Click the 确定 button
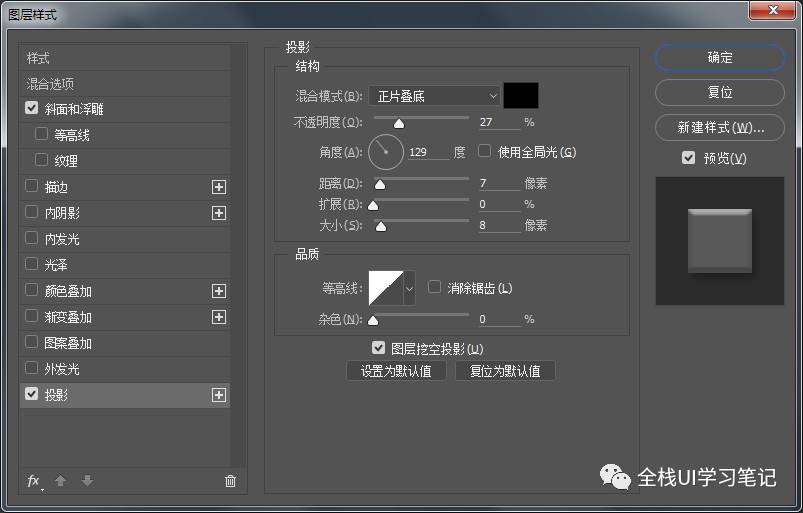Viewport: 803px width, 513px height. 720,57
